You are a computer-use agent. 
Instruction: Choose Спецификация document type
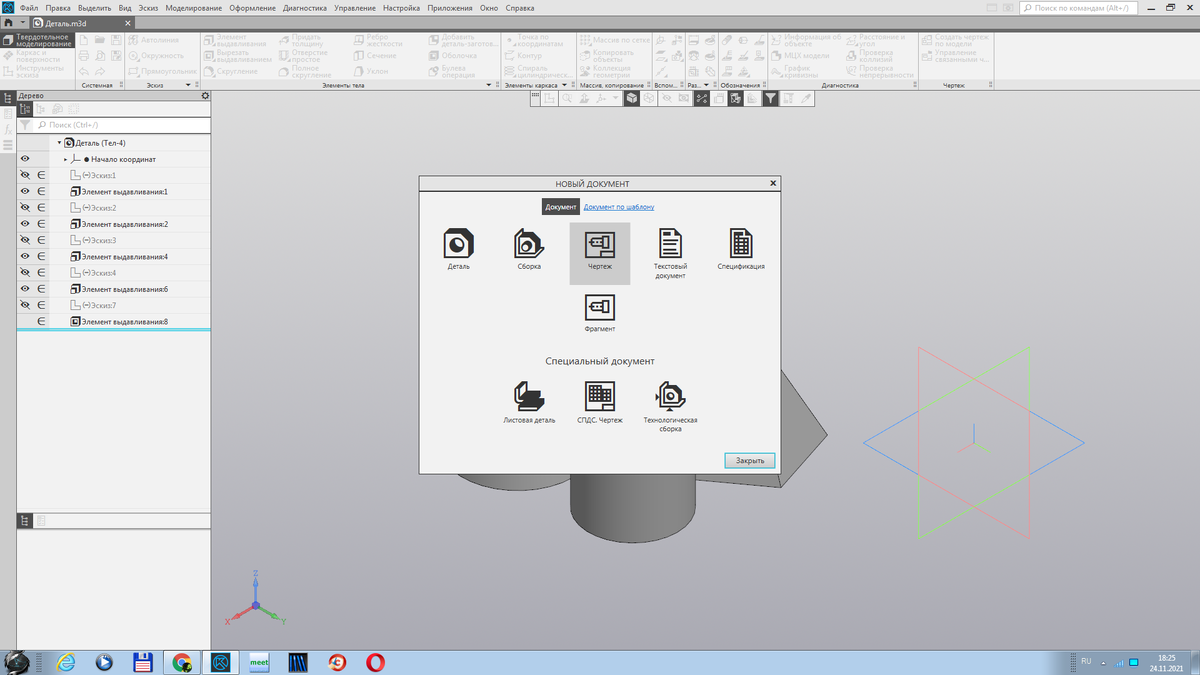(741, 250)
